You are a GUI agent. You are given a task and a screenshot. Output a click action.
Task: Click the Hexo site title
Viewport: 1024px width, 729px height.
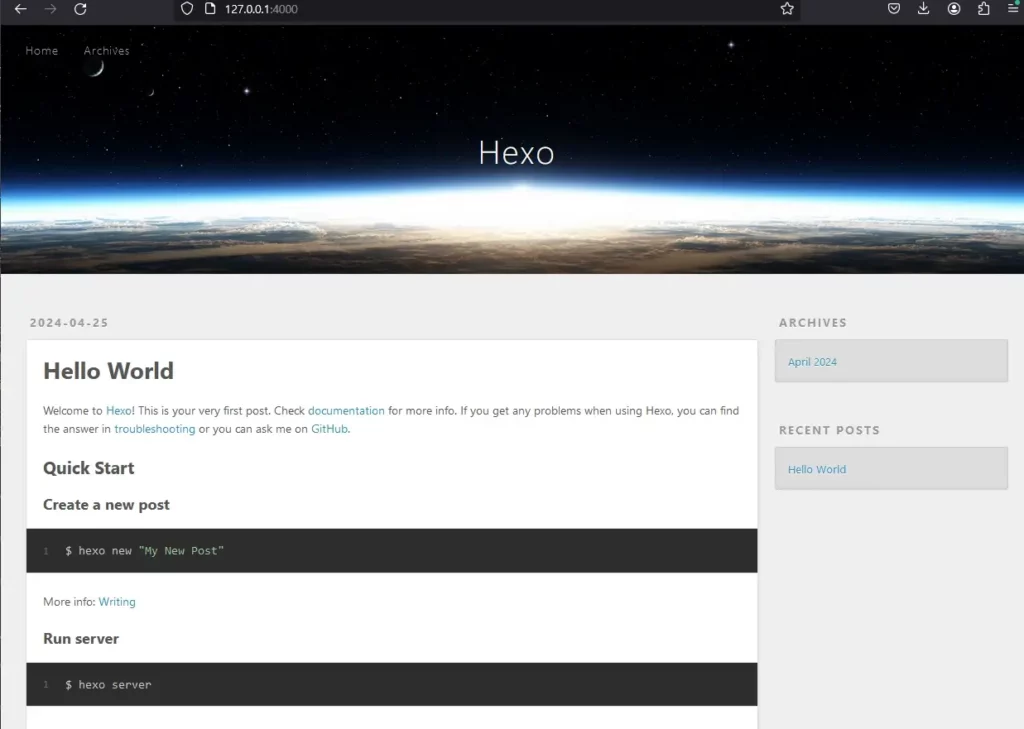[x=516, y=153]
